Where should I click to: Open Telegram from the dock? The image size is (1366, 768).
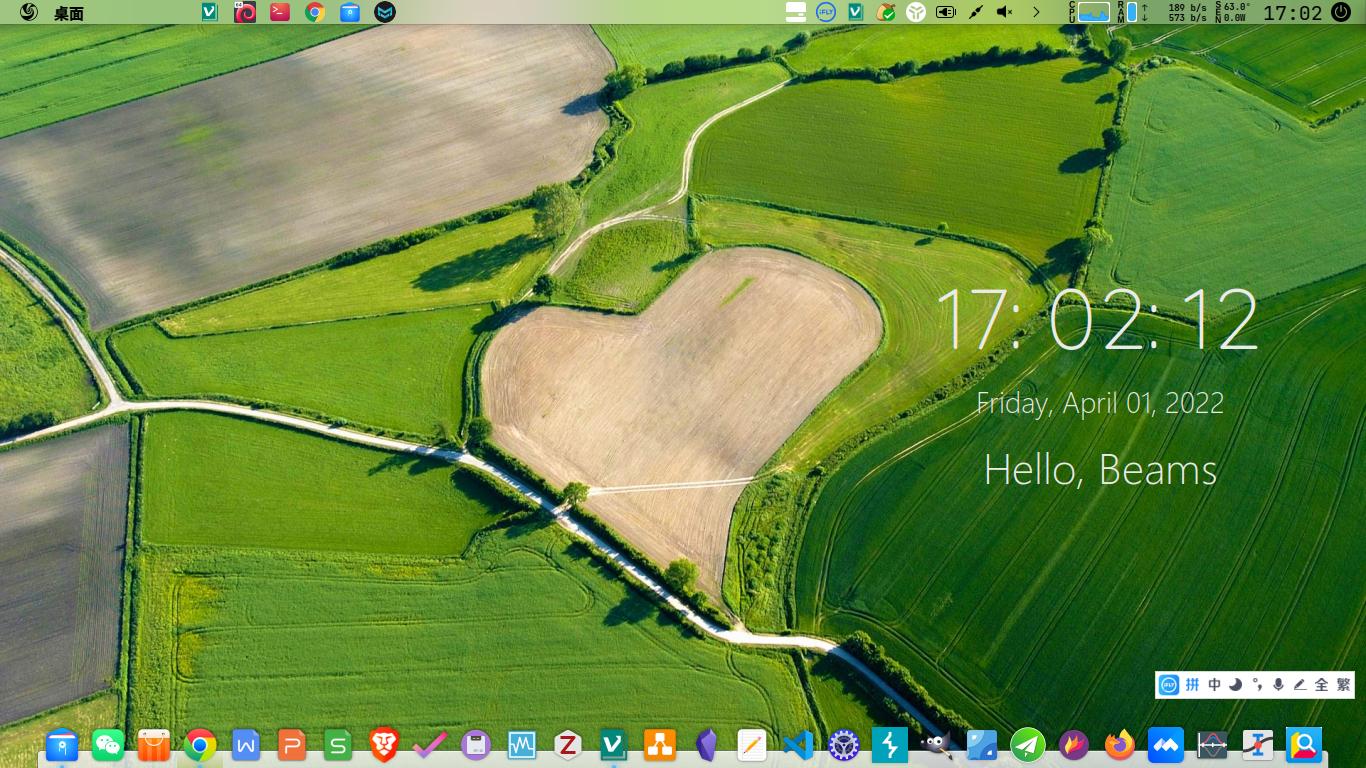tap(1027, 745)
